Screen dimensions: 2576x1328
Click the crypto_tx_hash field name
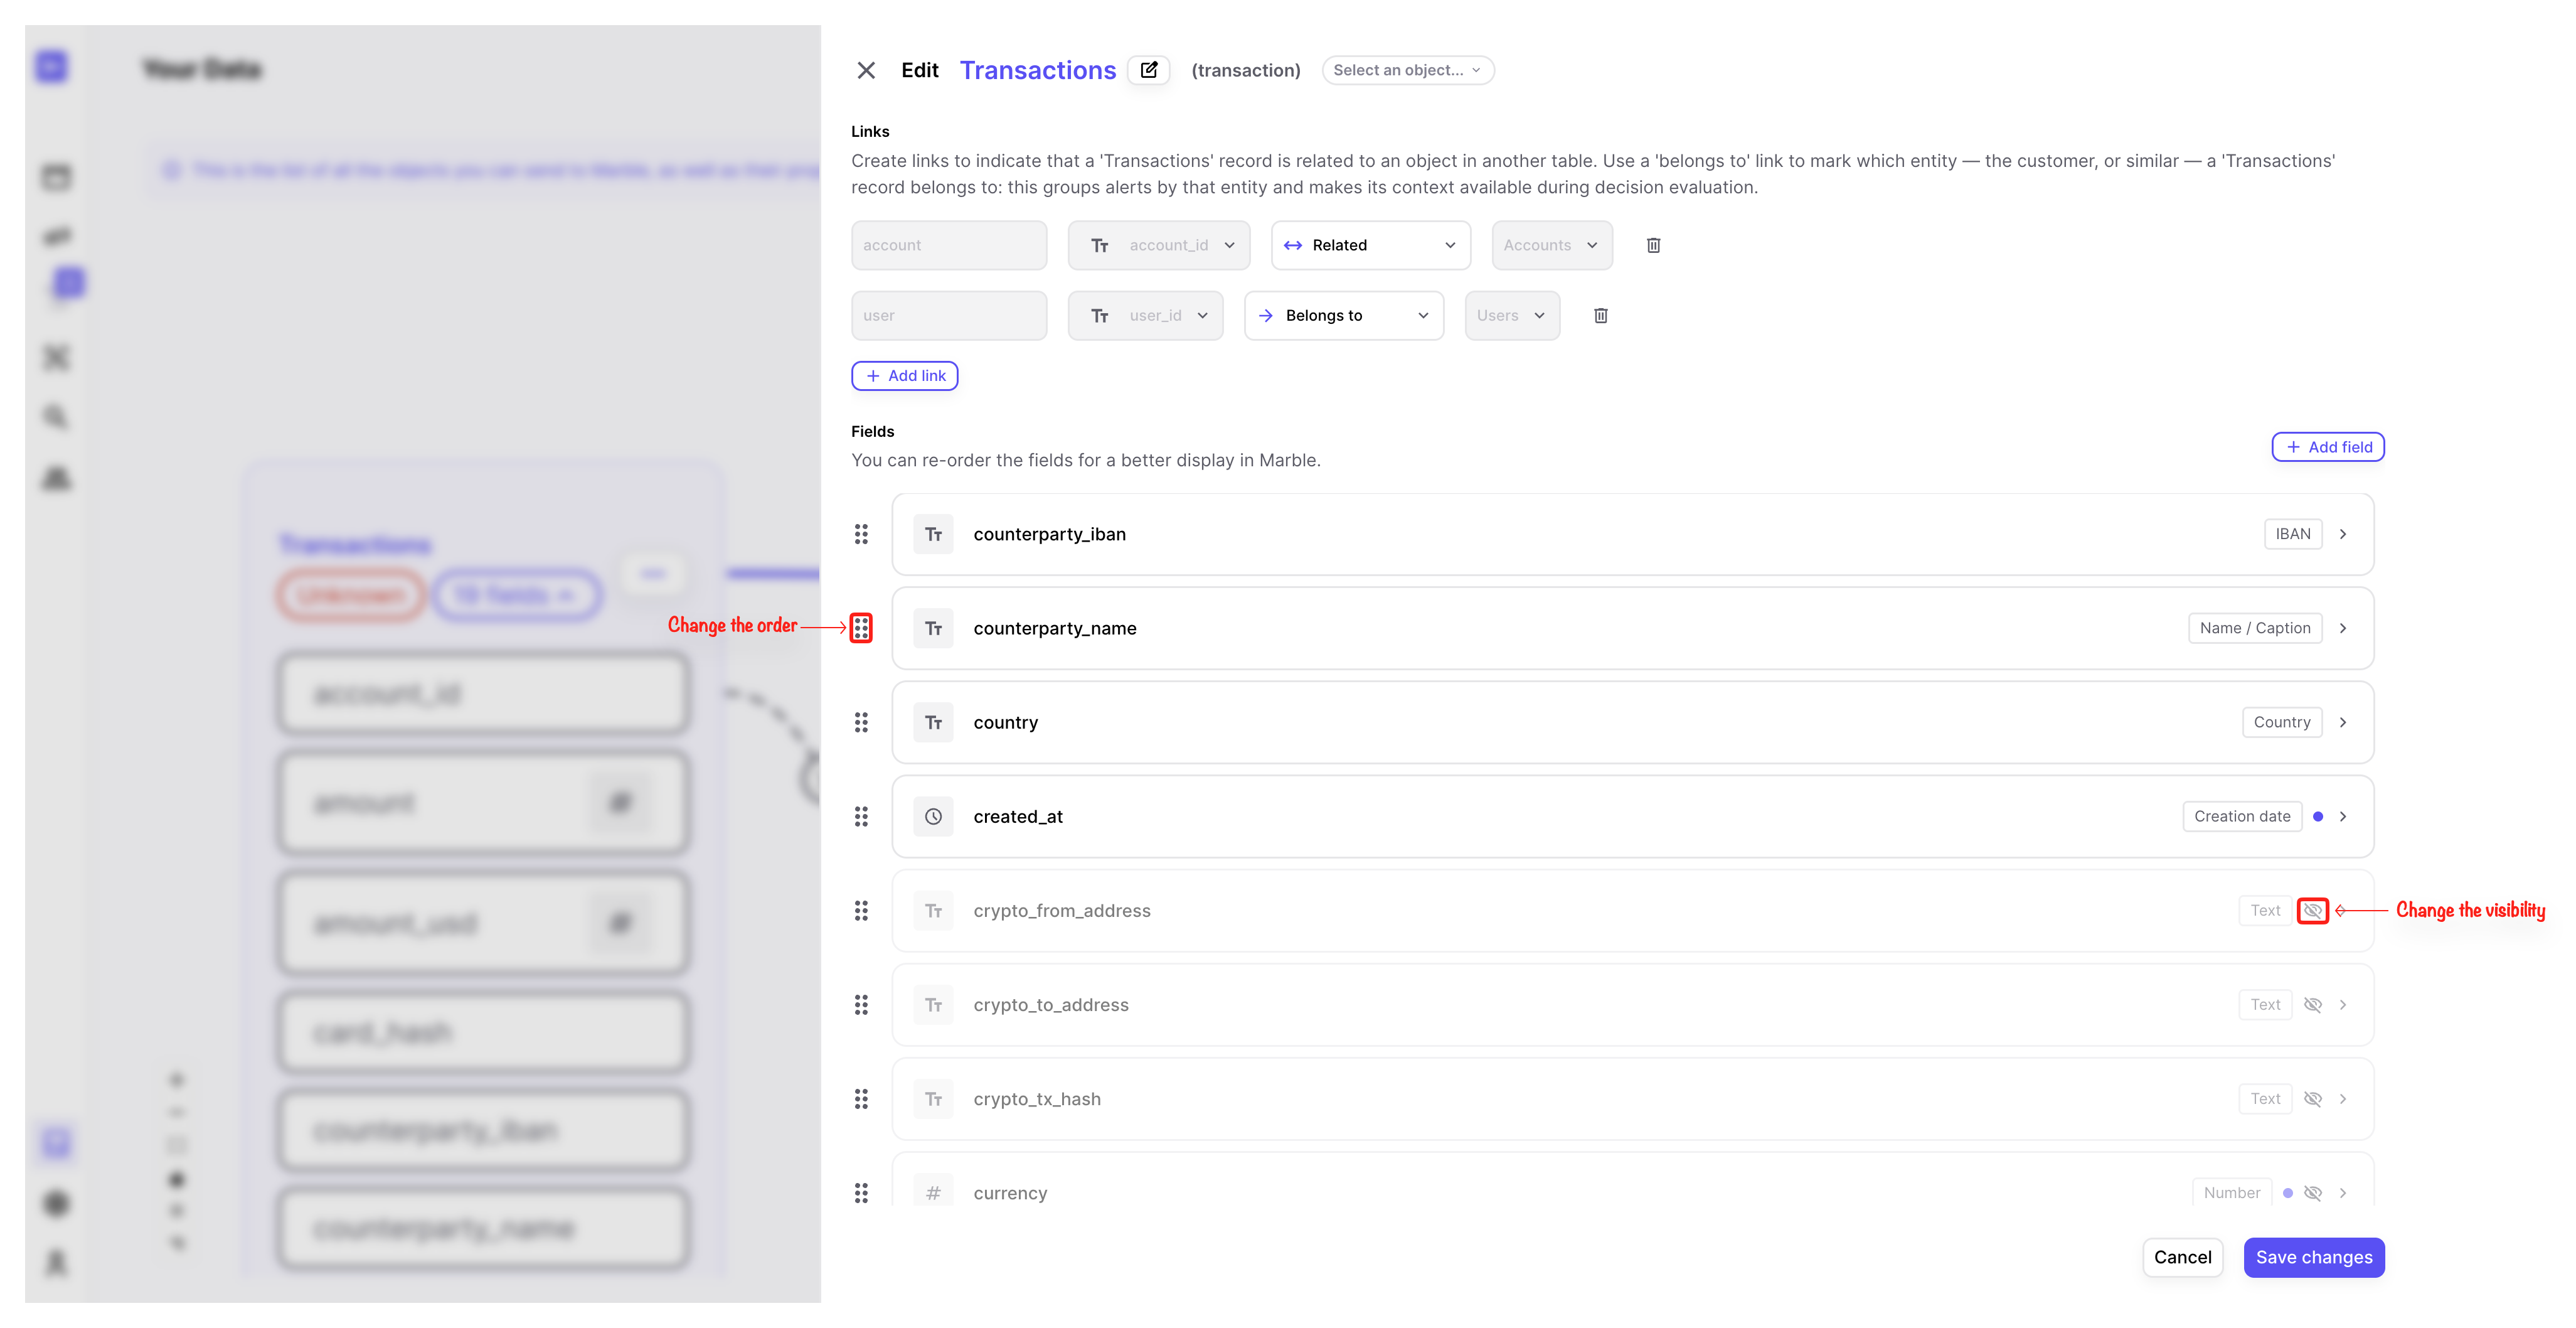point(1037,1099)
